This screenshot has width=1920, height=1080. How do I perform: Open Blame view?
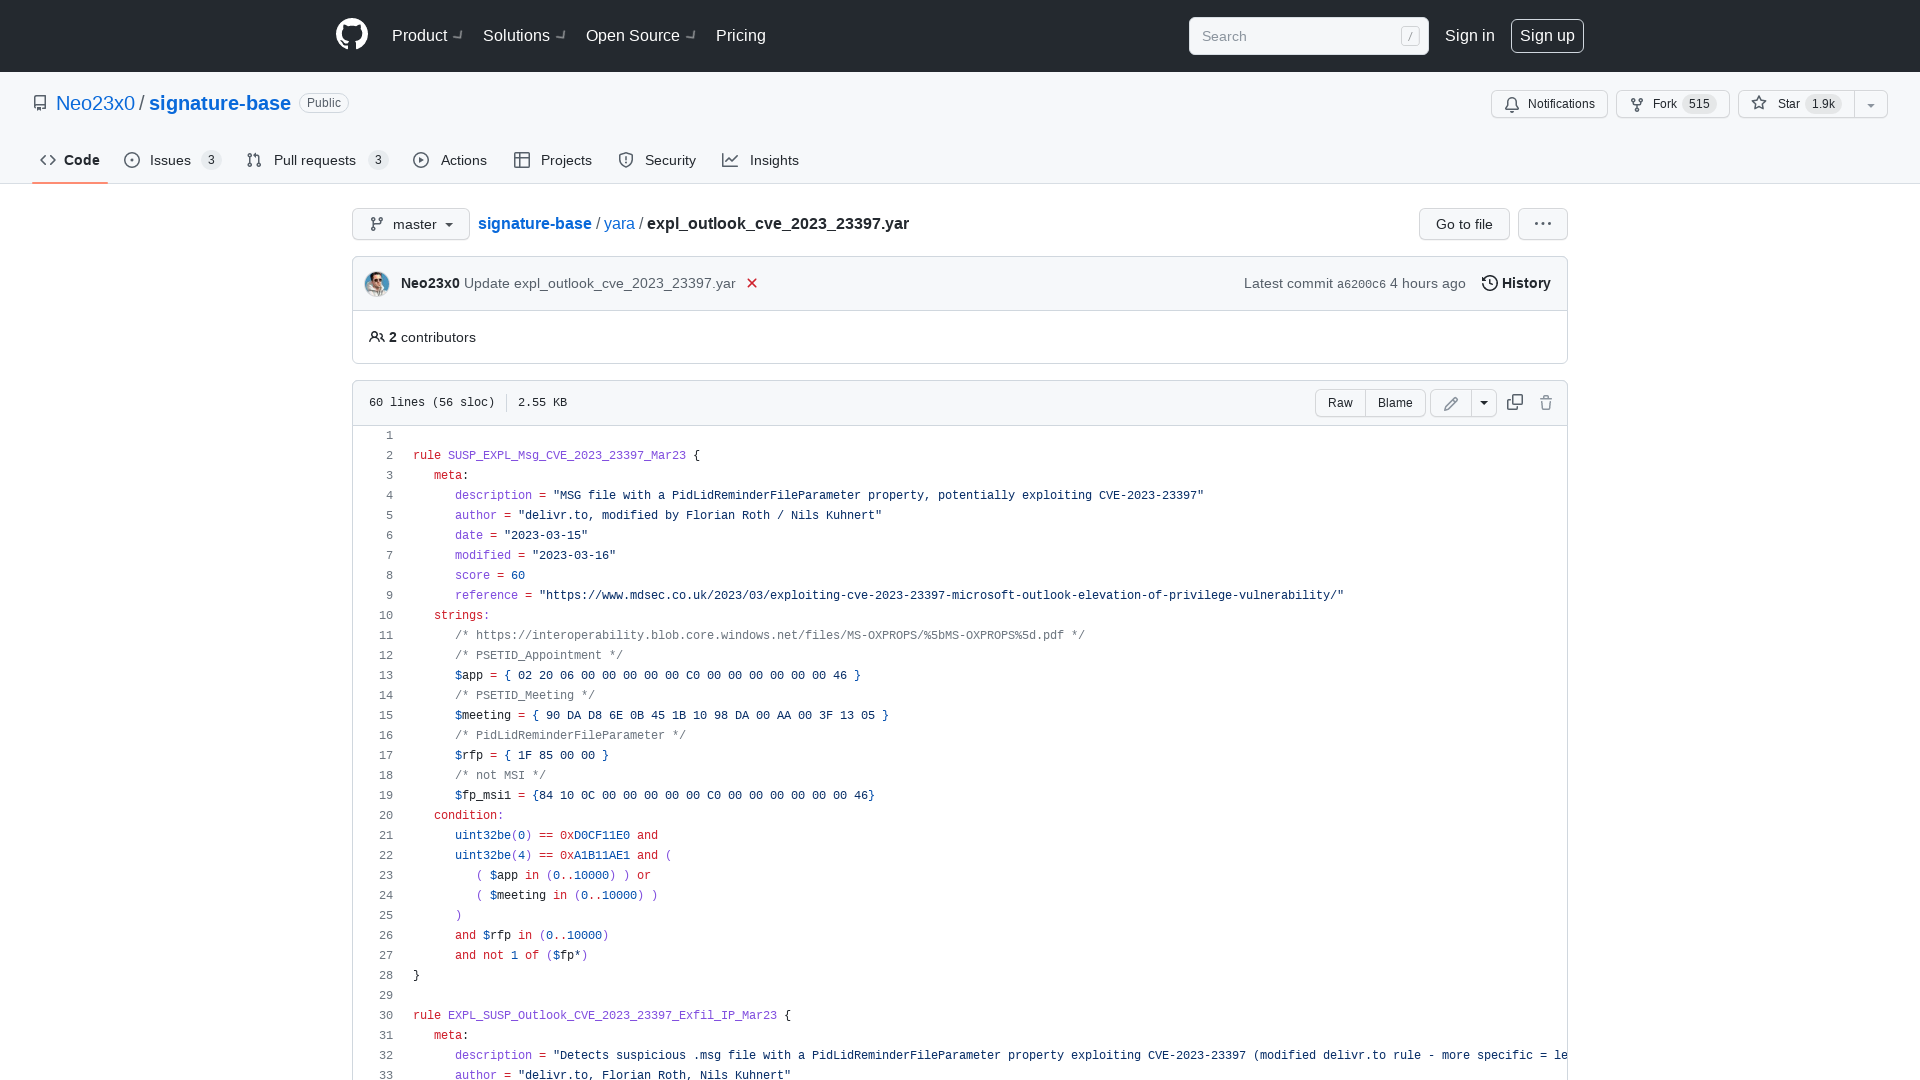pyautogui.click(x=1395, y=403)
